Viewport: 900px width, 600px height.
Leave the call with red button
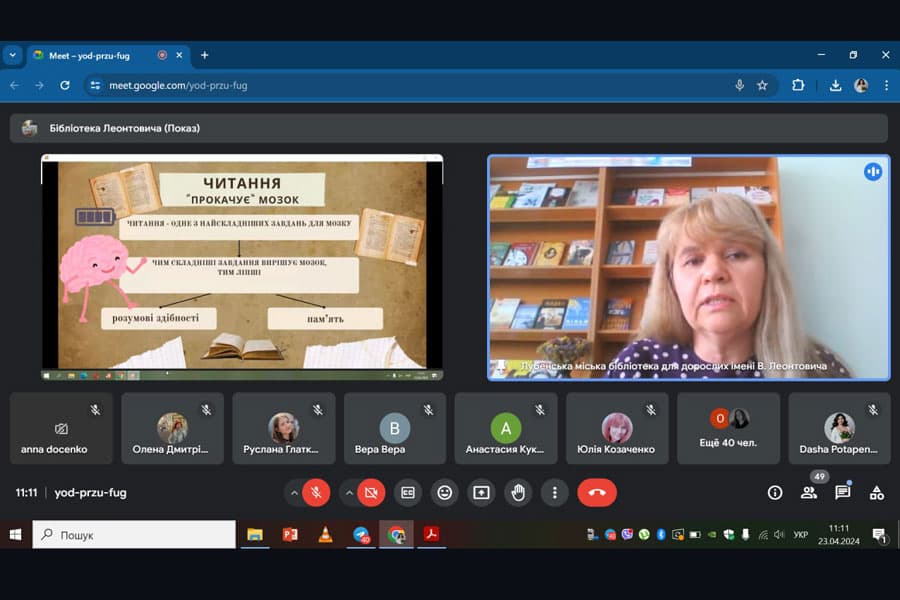pyautogui.click(x=597, y=492)
